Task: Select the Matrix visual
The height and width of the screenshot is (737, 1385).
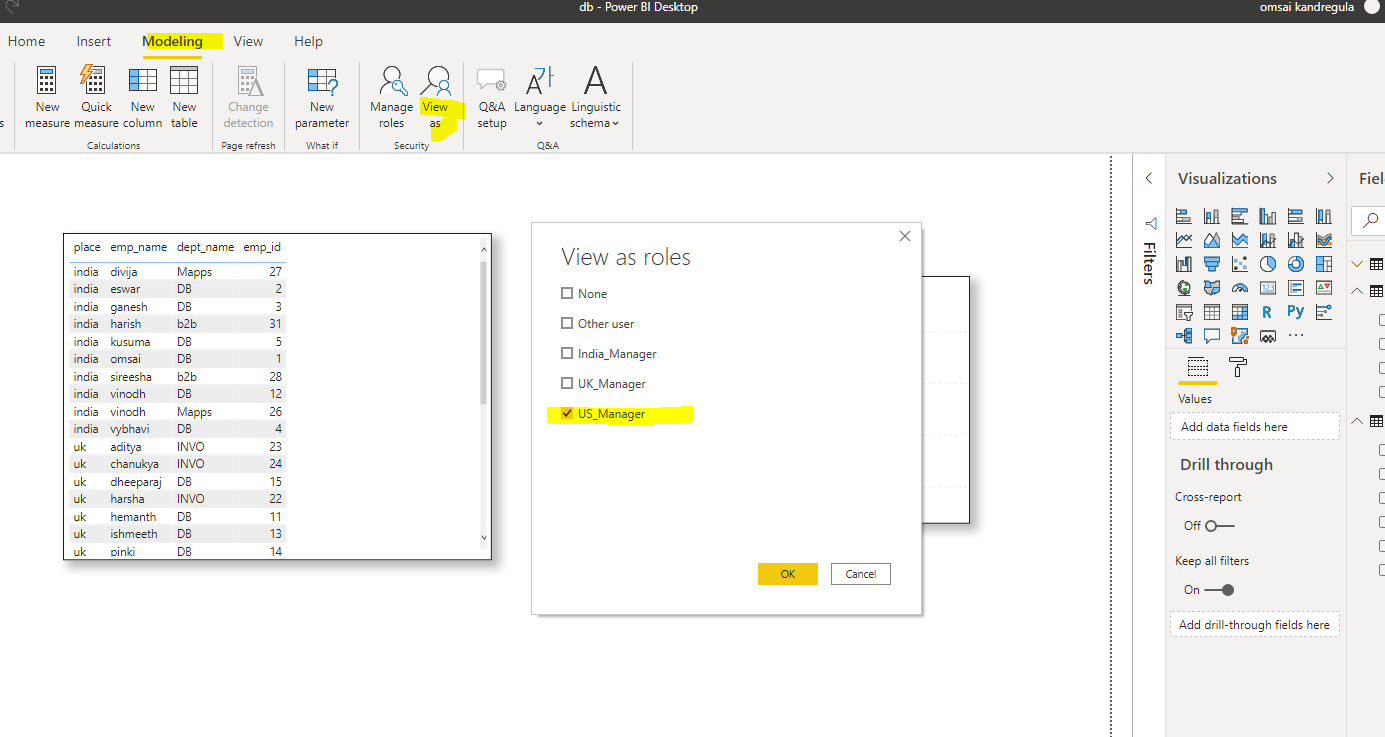Action: coord(1239,312)
